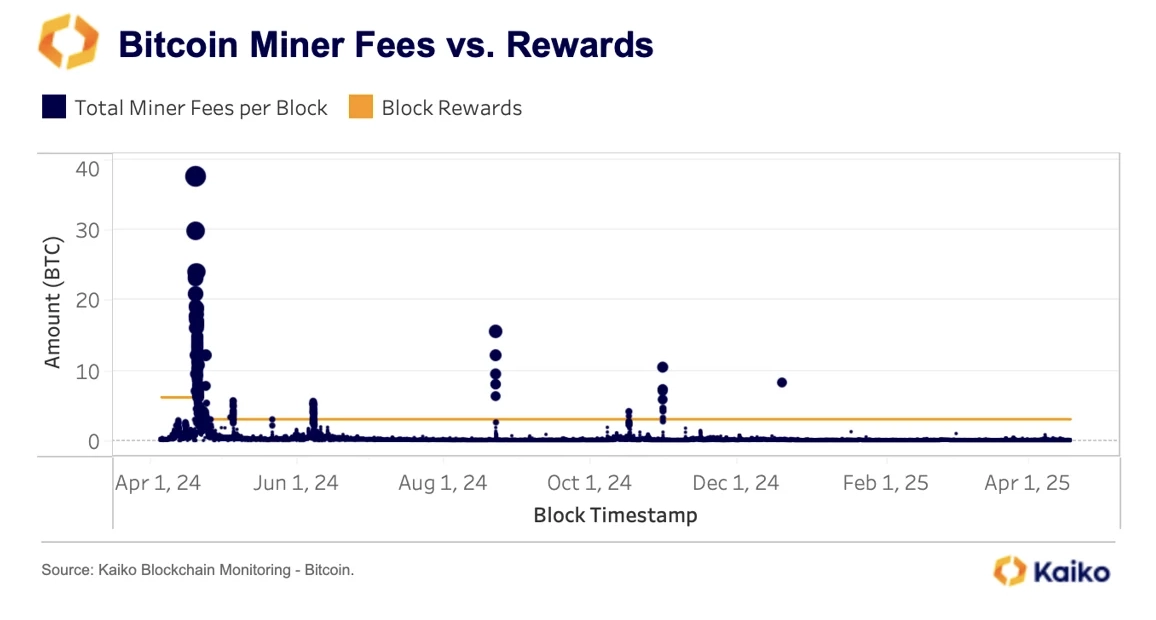Click the Block Timestamp axis title

coord(615,515)
